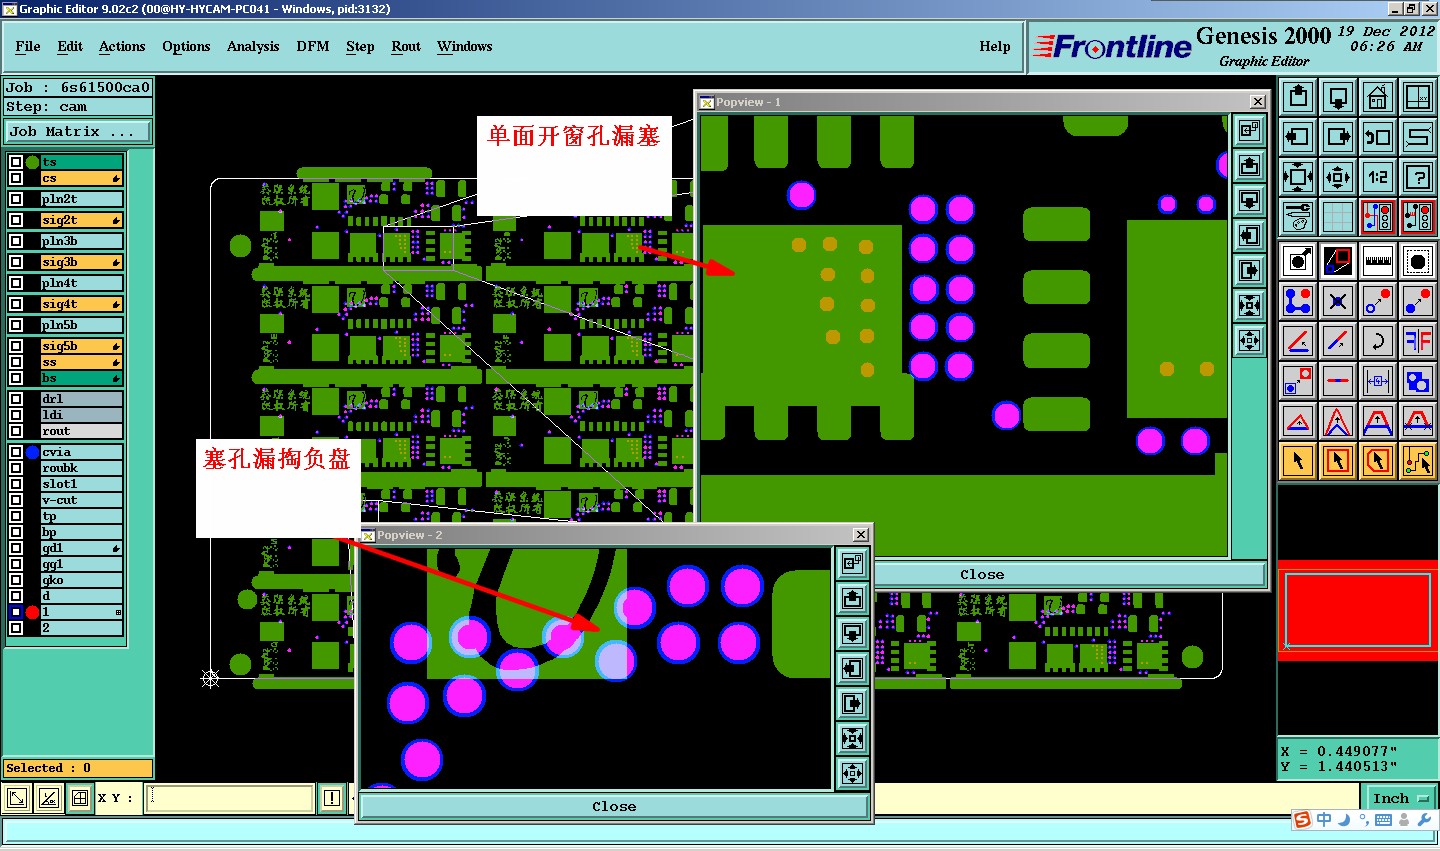Click the grid snap icon left of XY
This screenshot has height=851, width=1440.
pos(80,798)
